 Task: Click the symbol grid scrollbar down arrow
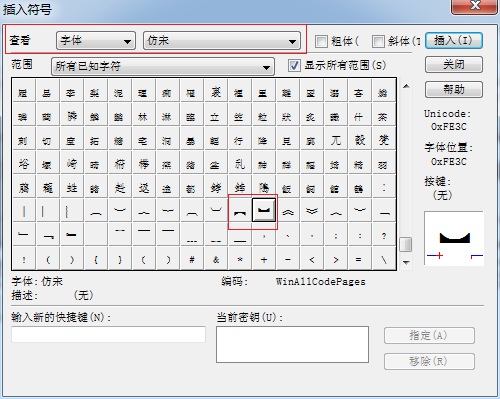coord(406,262)
